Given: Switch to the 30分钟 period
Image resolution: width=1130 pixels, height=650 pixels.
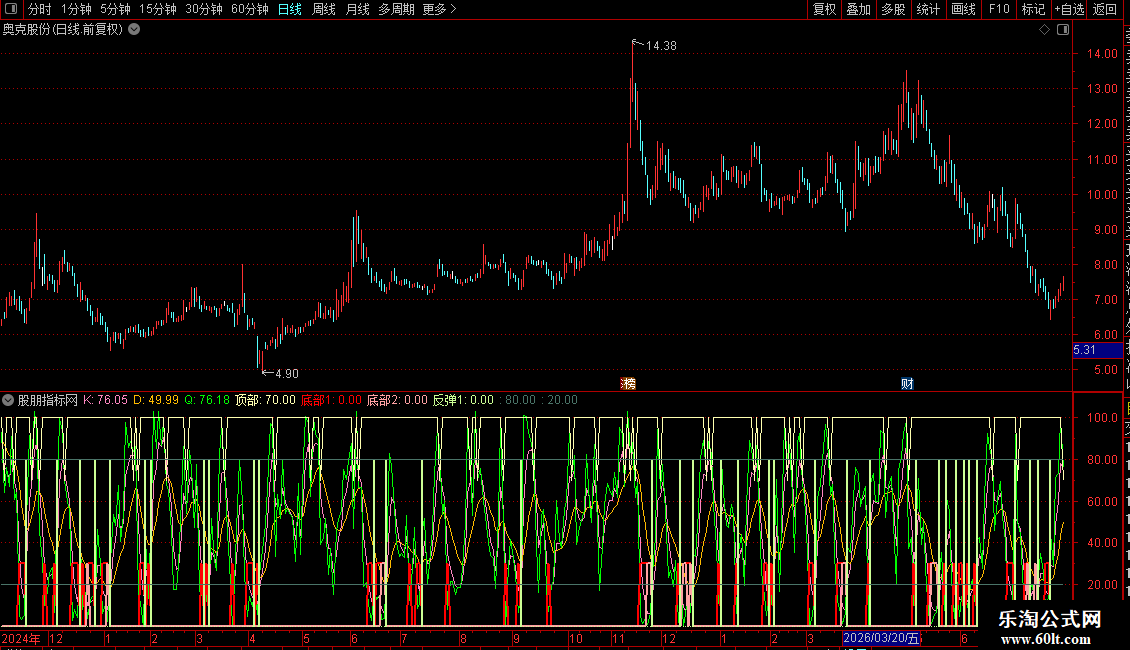Looking at the screenshot, I should click(204, 9).
